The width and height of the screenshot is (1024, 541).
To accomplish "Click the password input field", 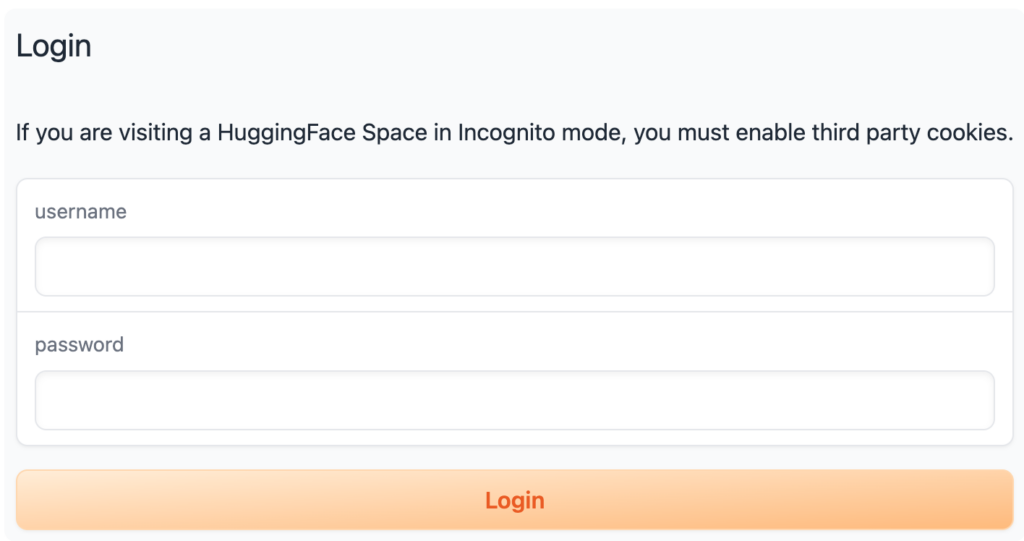I will [x=515, y=401].
